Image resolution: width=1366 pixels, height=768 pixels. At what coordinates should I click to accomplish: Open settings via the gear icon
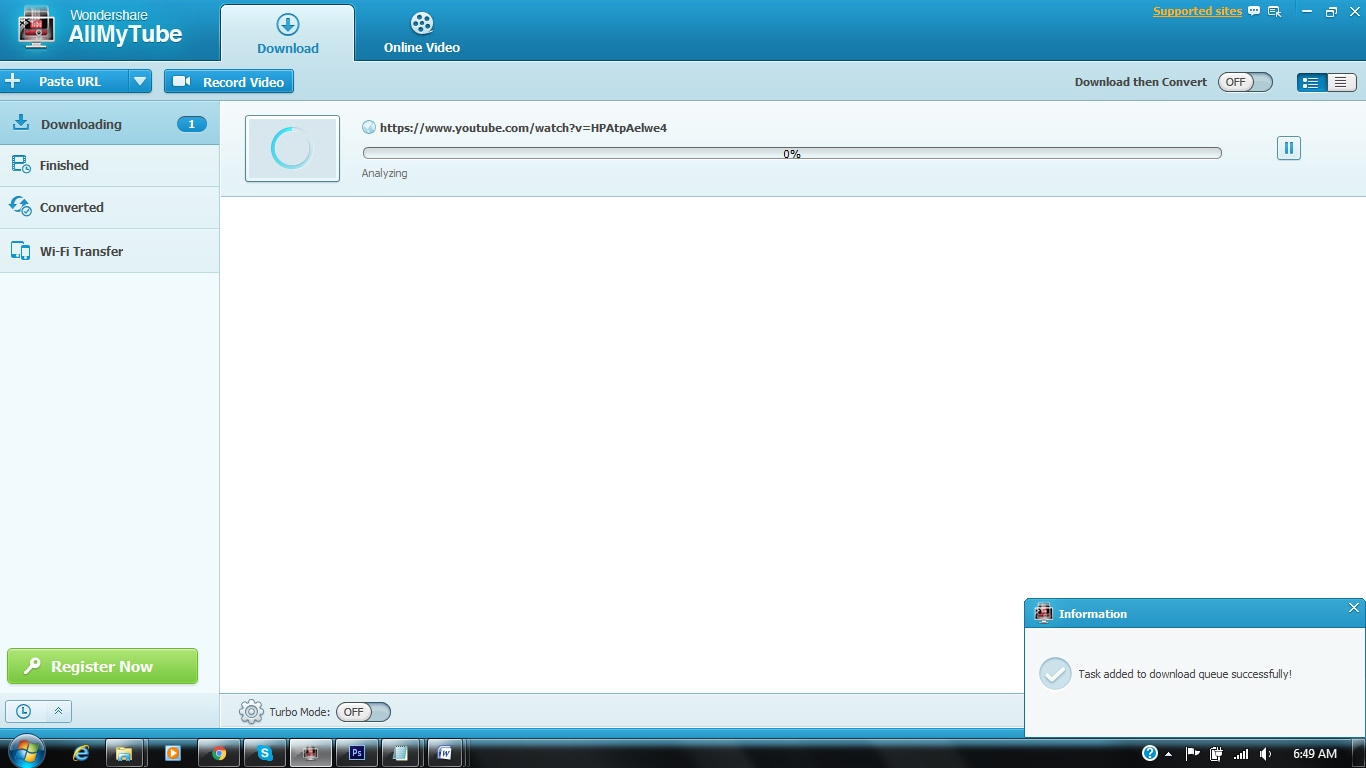coord(252,712)
